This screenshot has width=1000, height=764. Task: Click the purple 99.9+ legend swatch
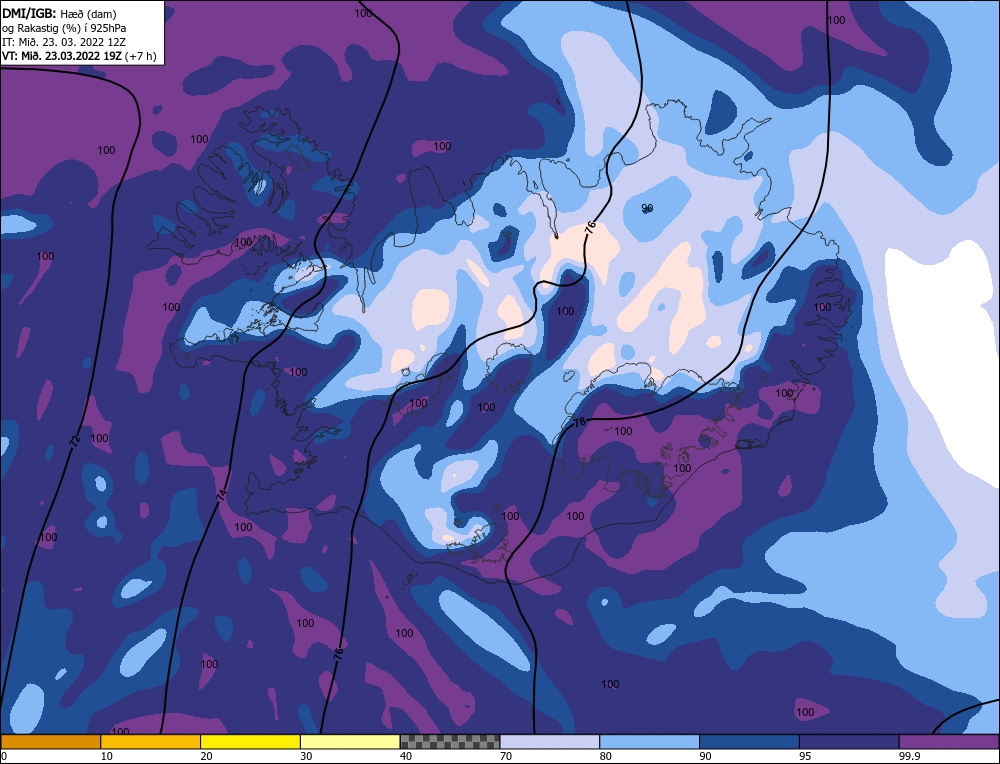(x=949, y=742)
